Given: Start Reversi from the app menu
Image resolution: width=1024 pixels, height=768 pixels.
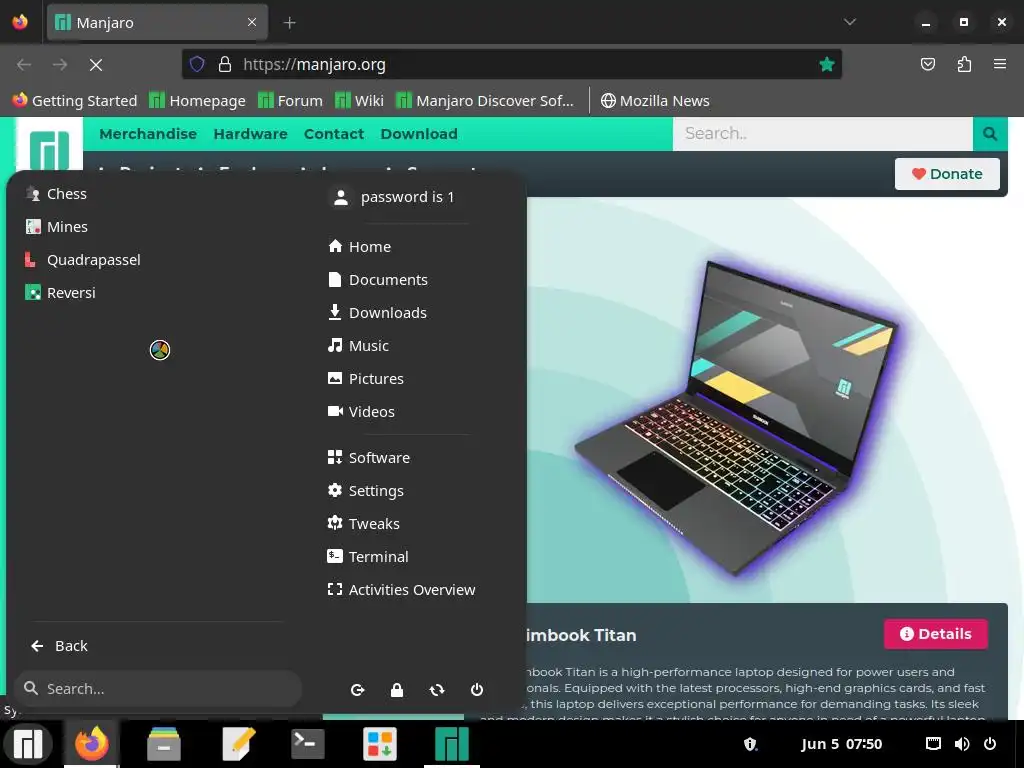Looking at the screenshot, I should [60, 293].
